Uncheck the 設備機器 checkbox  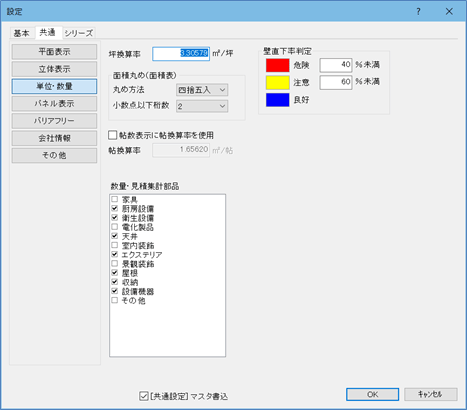point(115,291)
